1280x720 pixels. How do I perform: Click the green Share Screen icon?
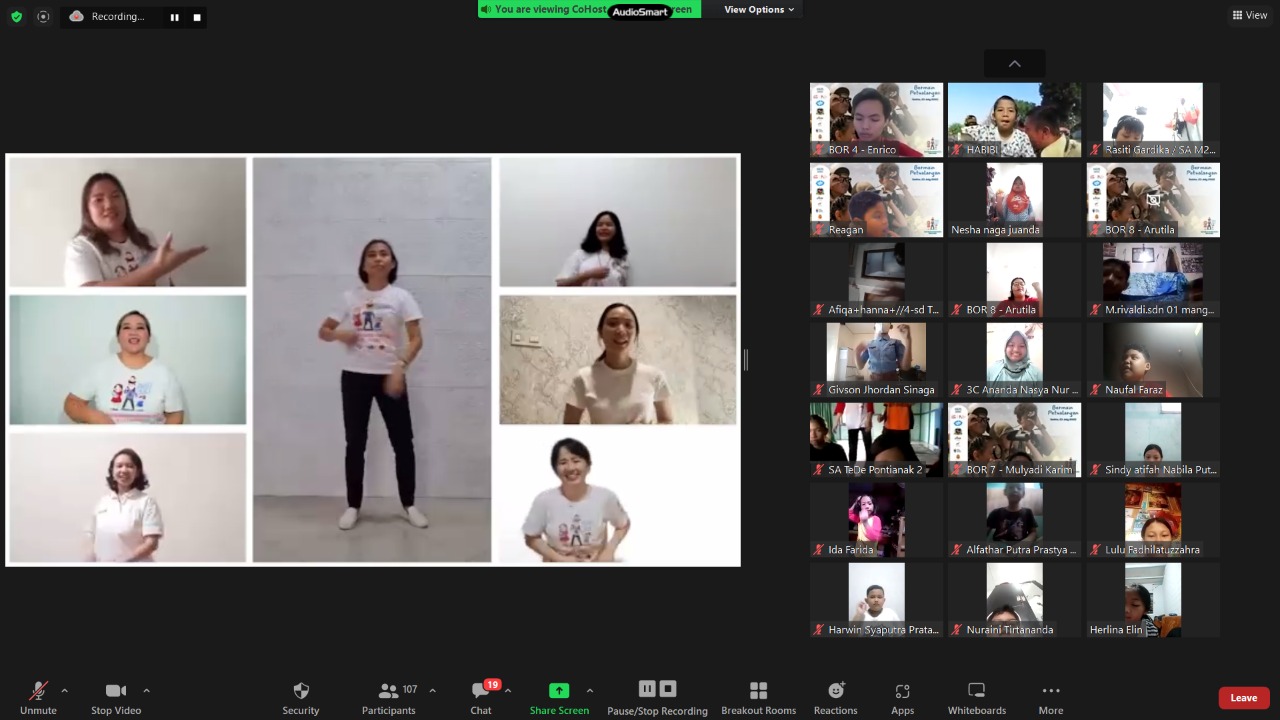[x=559, y=691]
